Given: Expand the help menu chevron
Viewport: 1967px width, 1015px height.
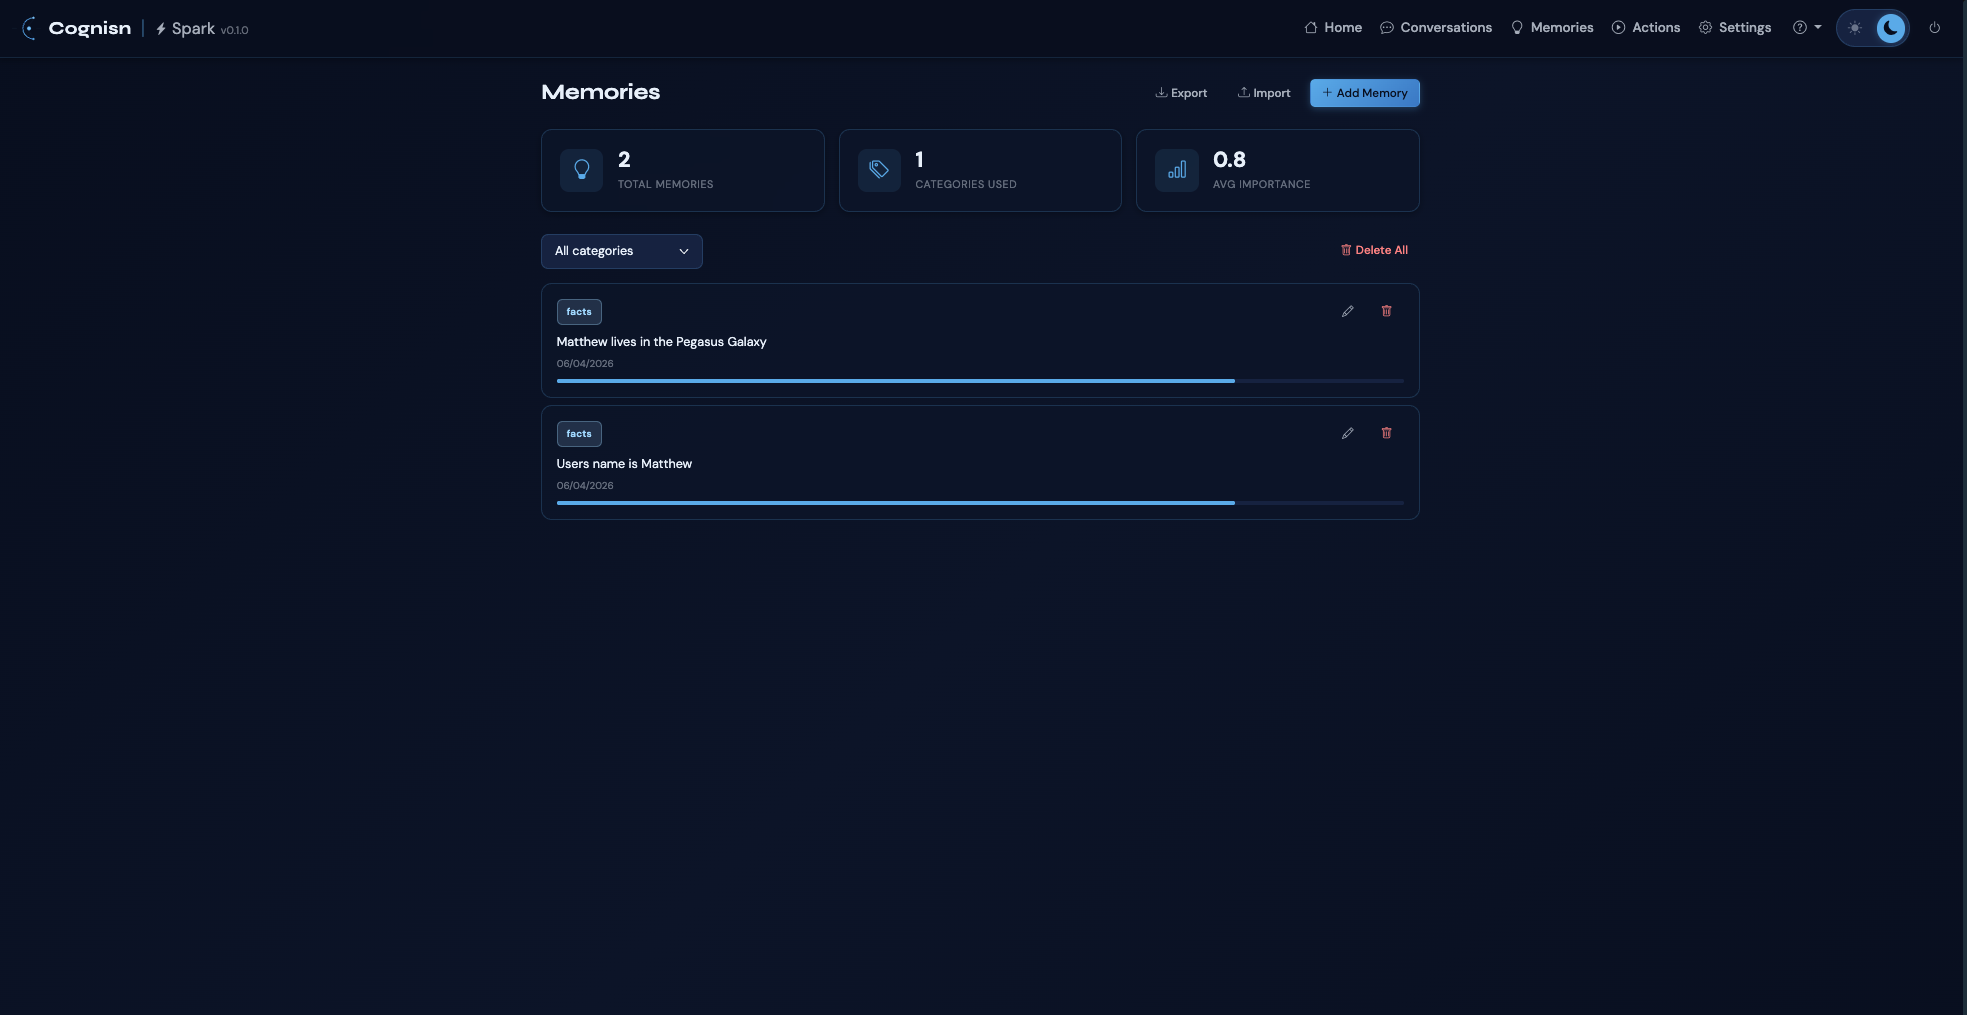Looking at the screenshot, I should coord(1818,28).
